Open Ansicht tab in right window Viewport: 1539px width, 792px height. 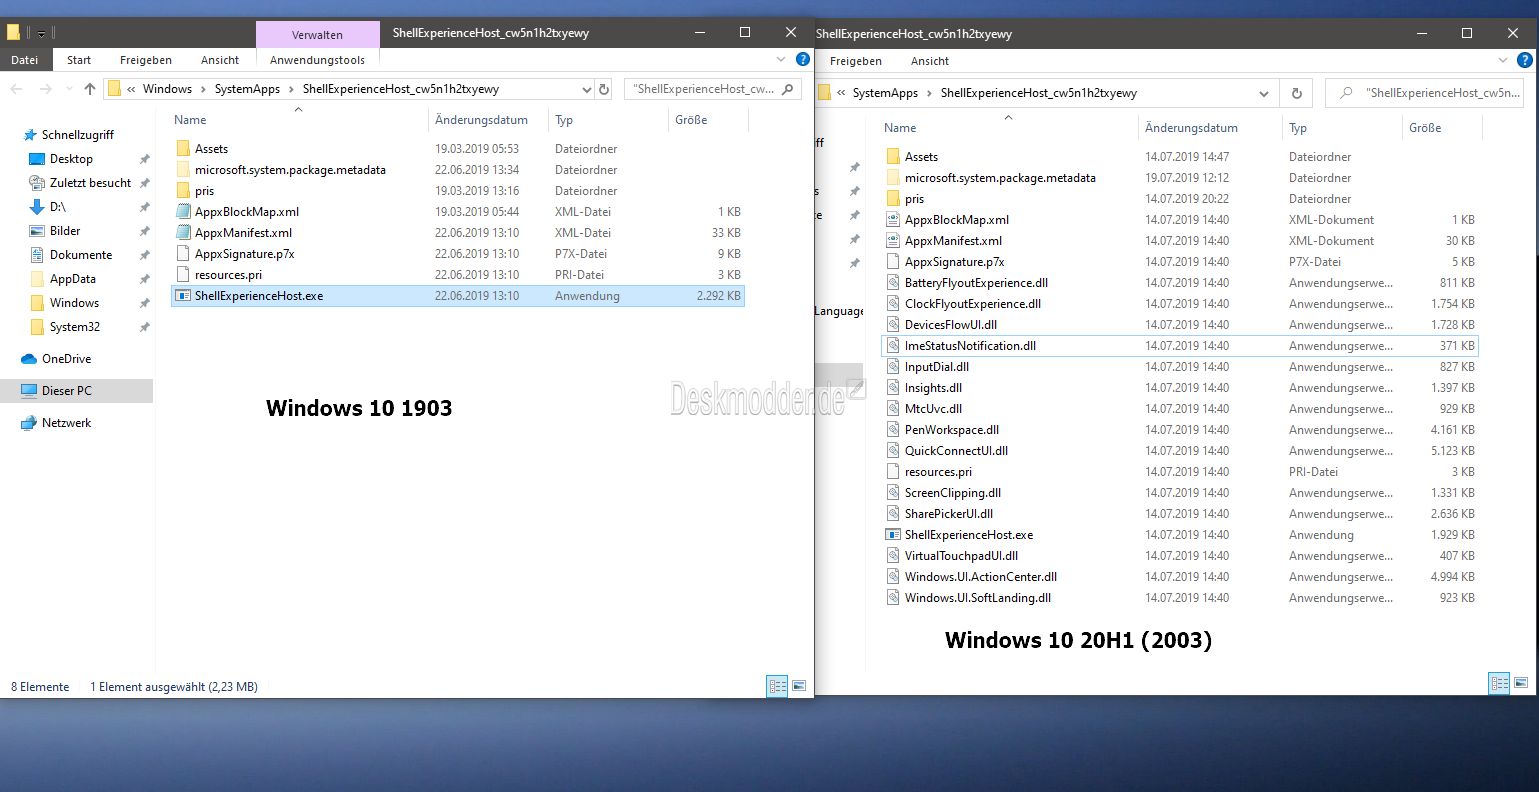tap(930, 61)
